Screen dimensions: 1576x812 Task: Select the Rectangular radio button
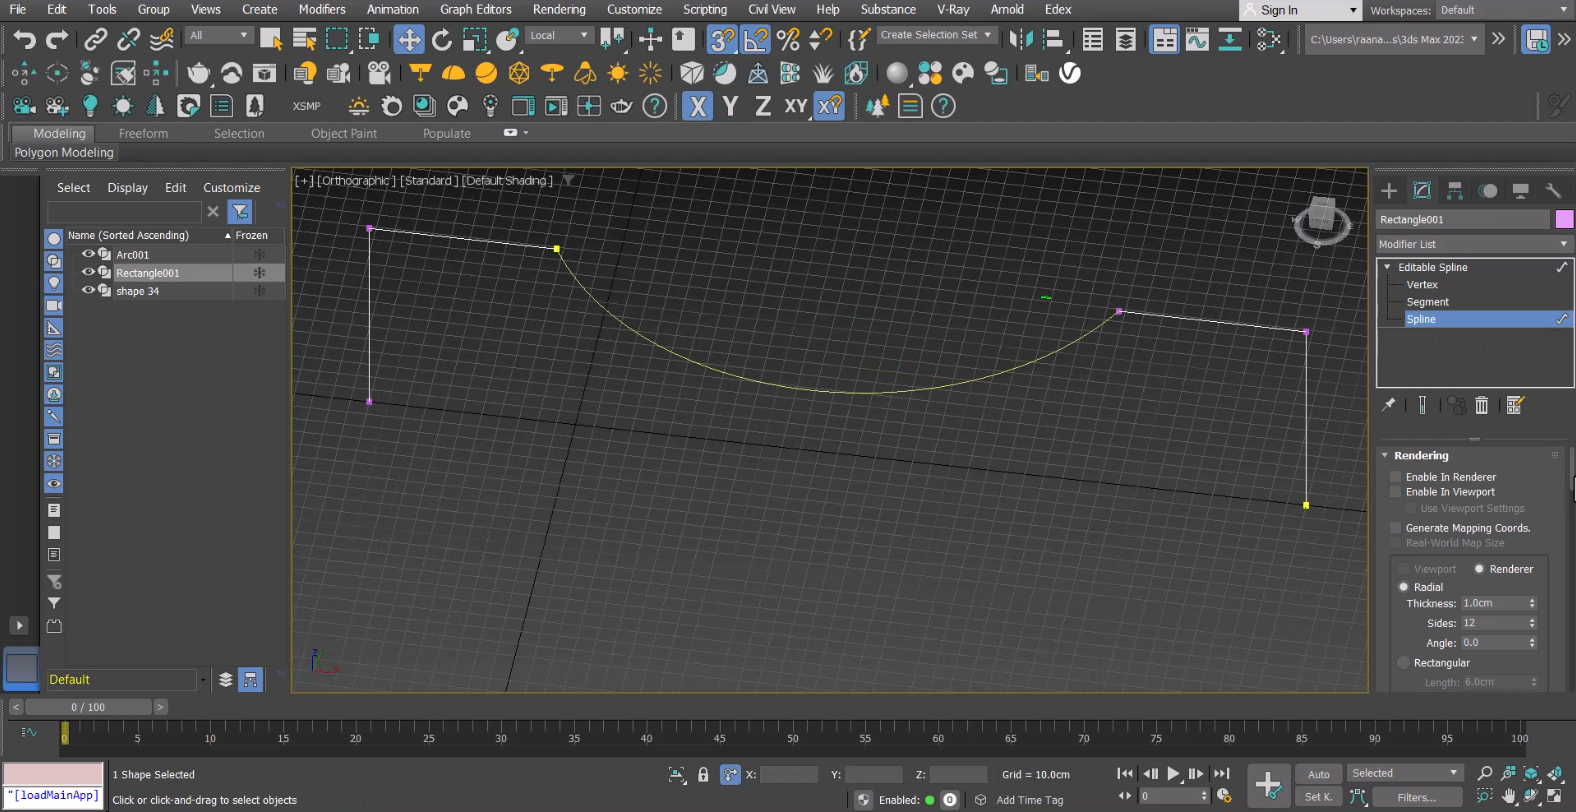(x=1404, y=663)
